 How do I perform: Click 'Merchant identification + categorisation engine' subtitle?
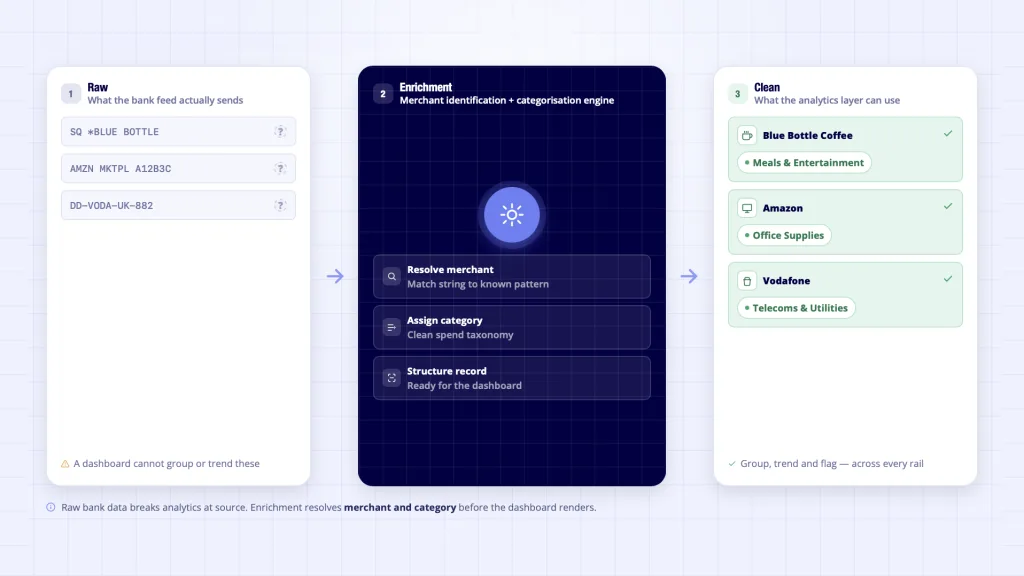click(x=507, y=101)
